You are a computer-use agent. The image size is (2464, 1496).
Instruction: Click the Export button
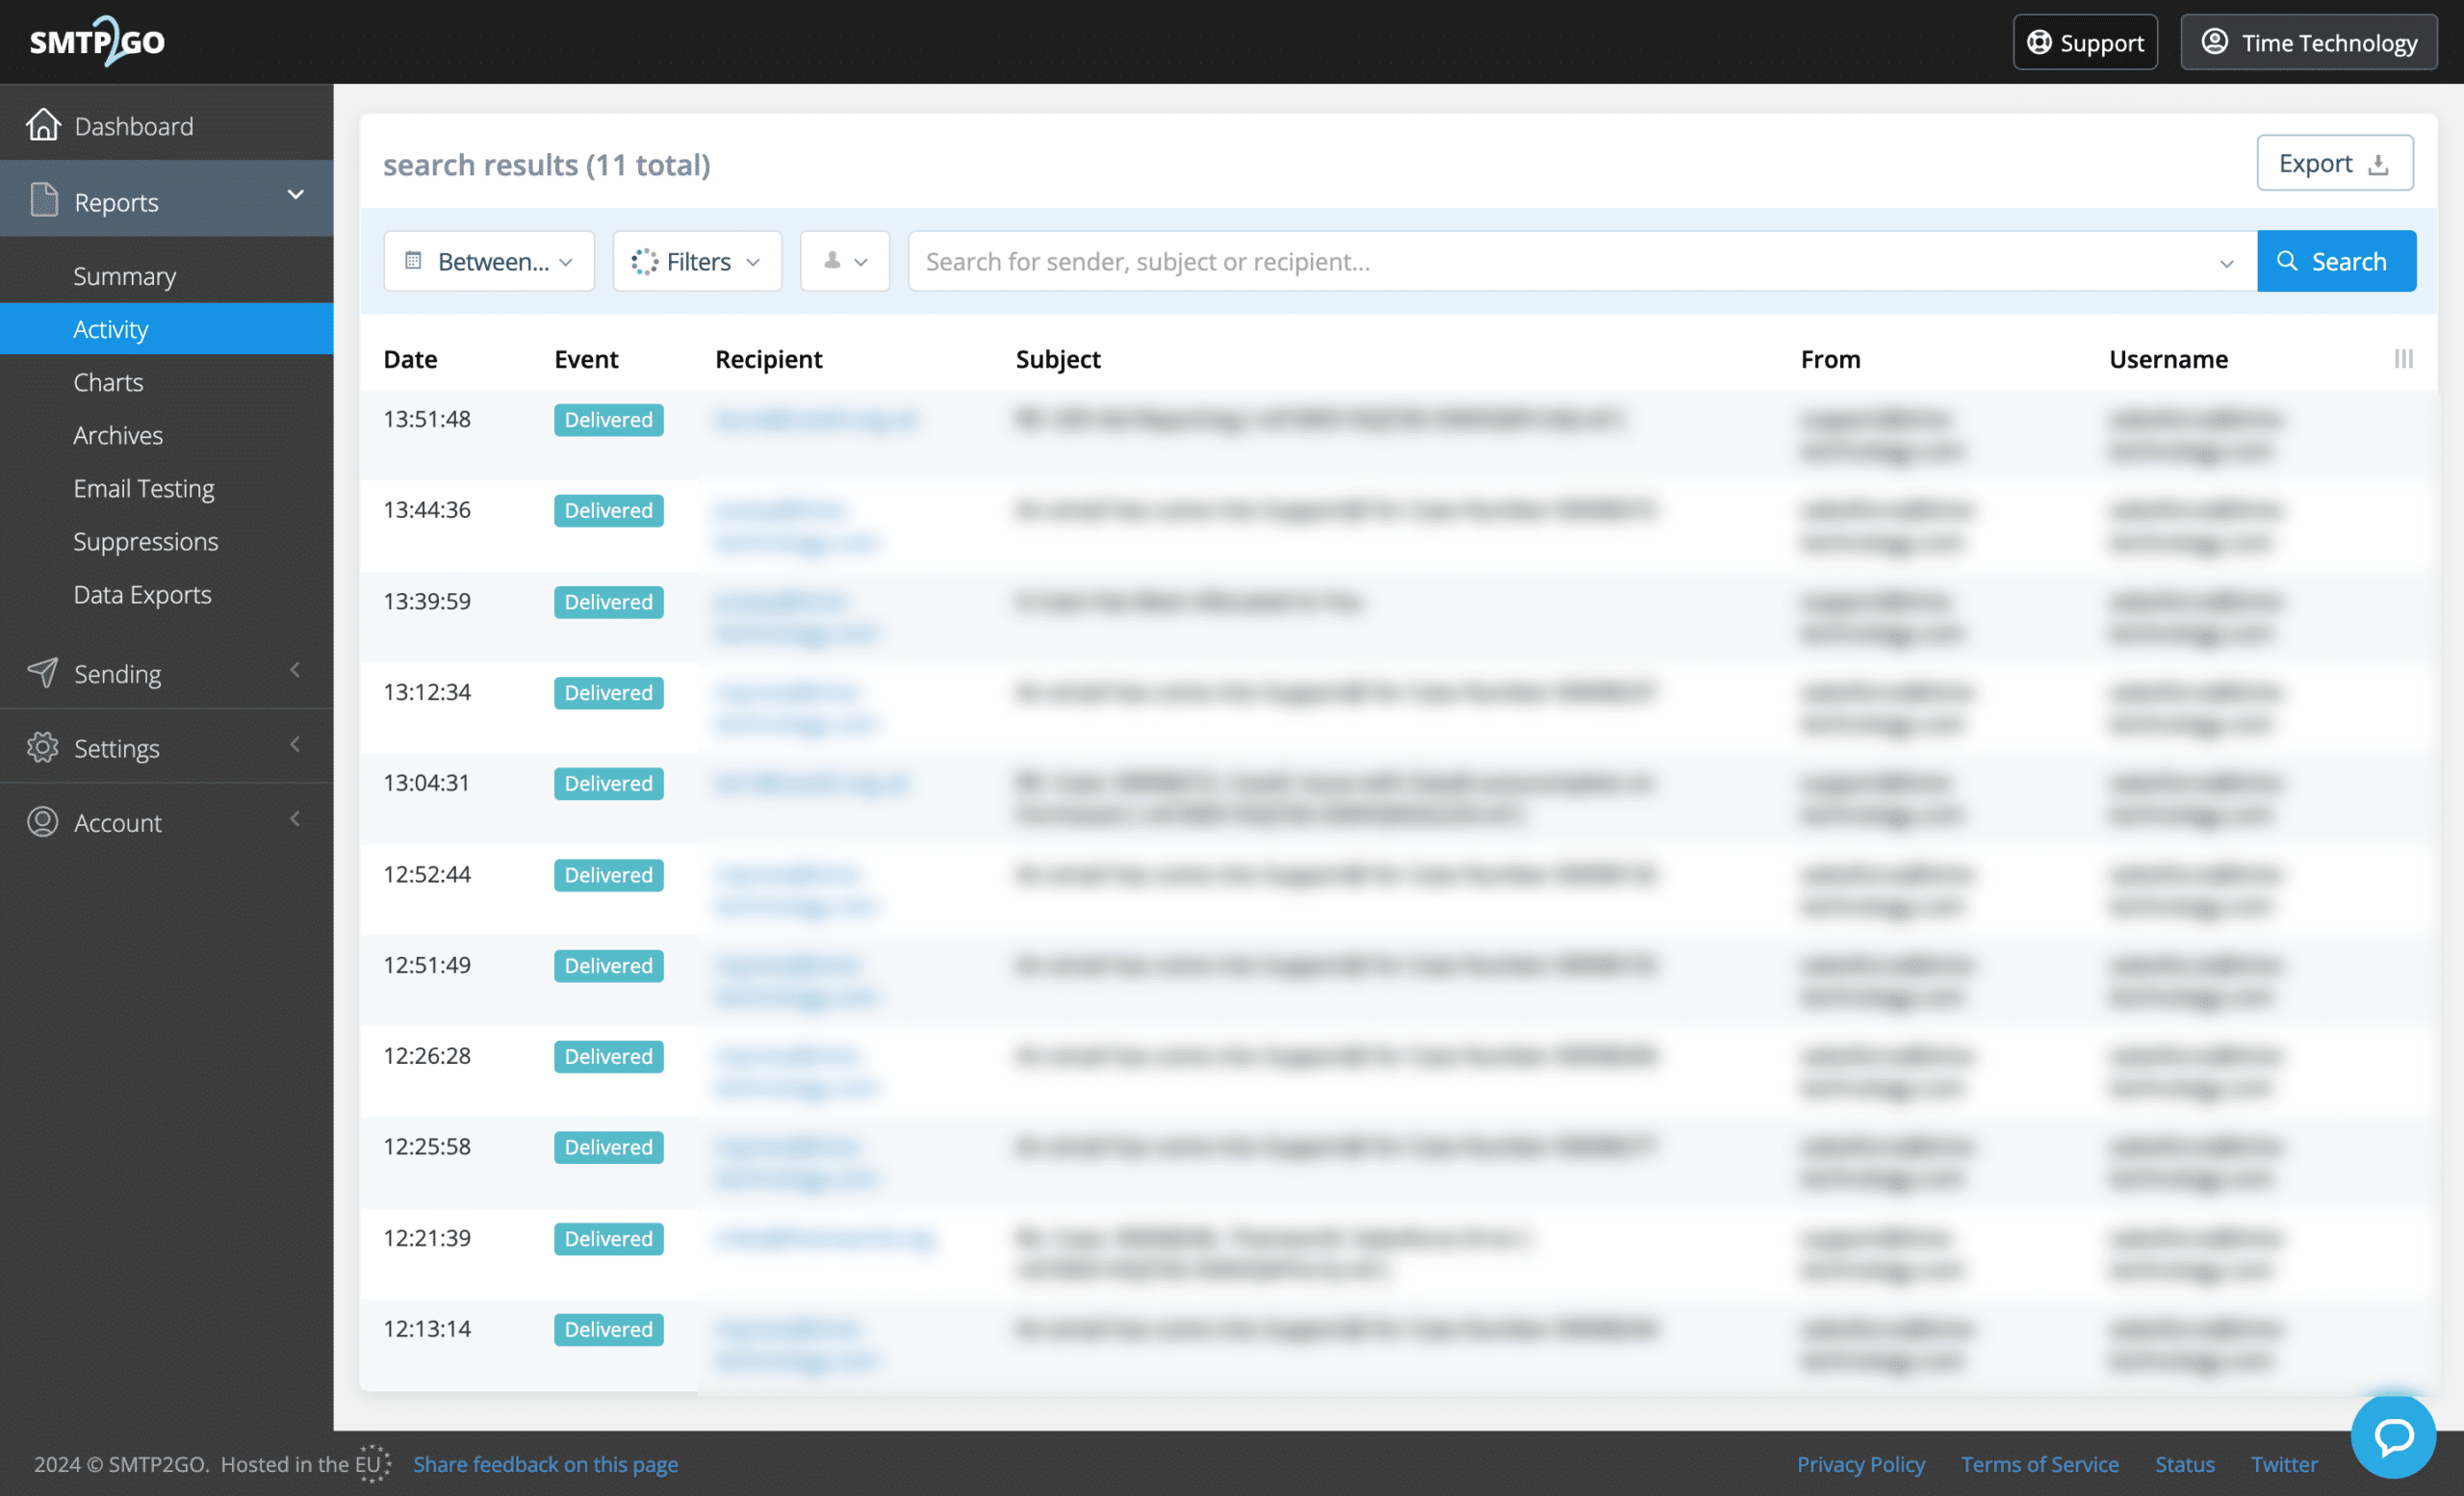pyautogui.click(x=2334, y=163)
